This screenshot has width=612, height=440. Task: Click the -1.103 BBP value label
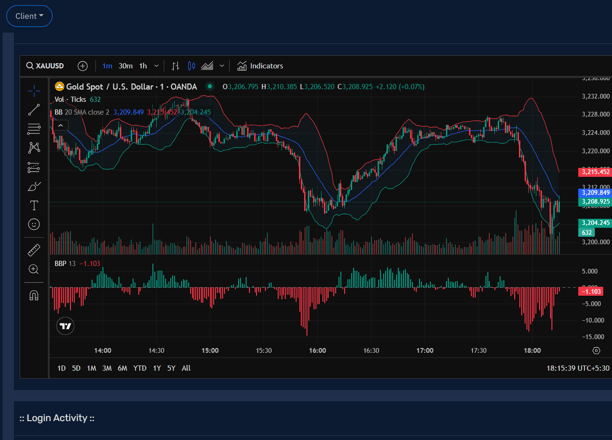[x=591, y=291]
